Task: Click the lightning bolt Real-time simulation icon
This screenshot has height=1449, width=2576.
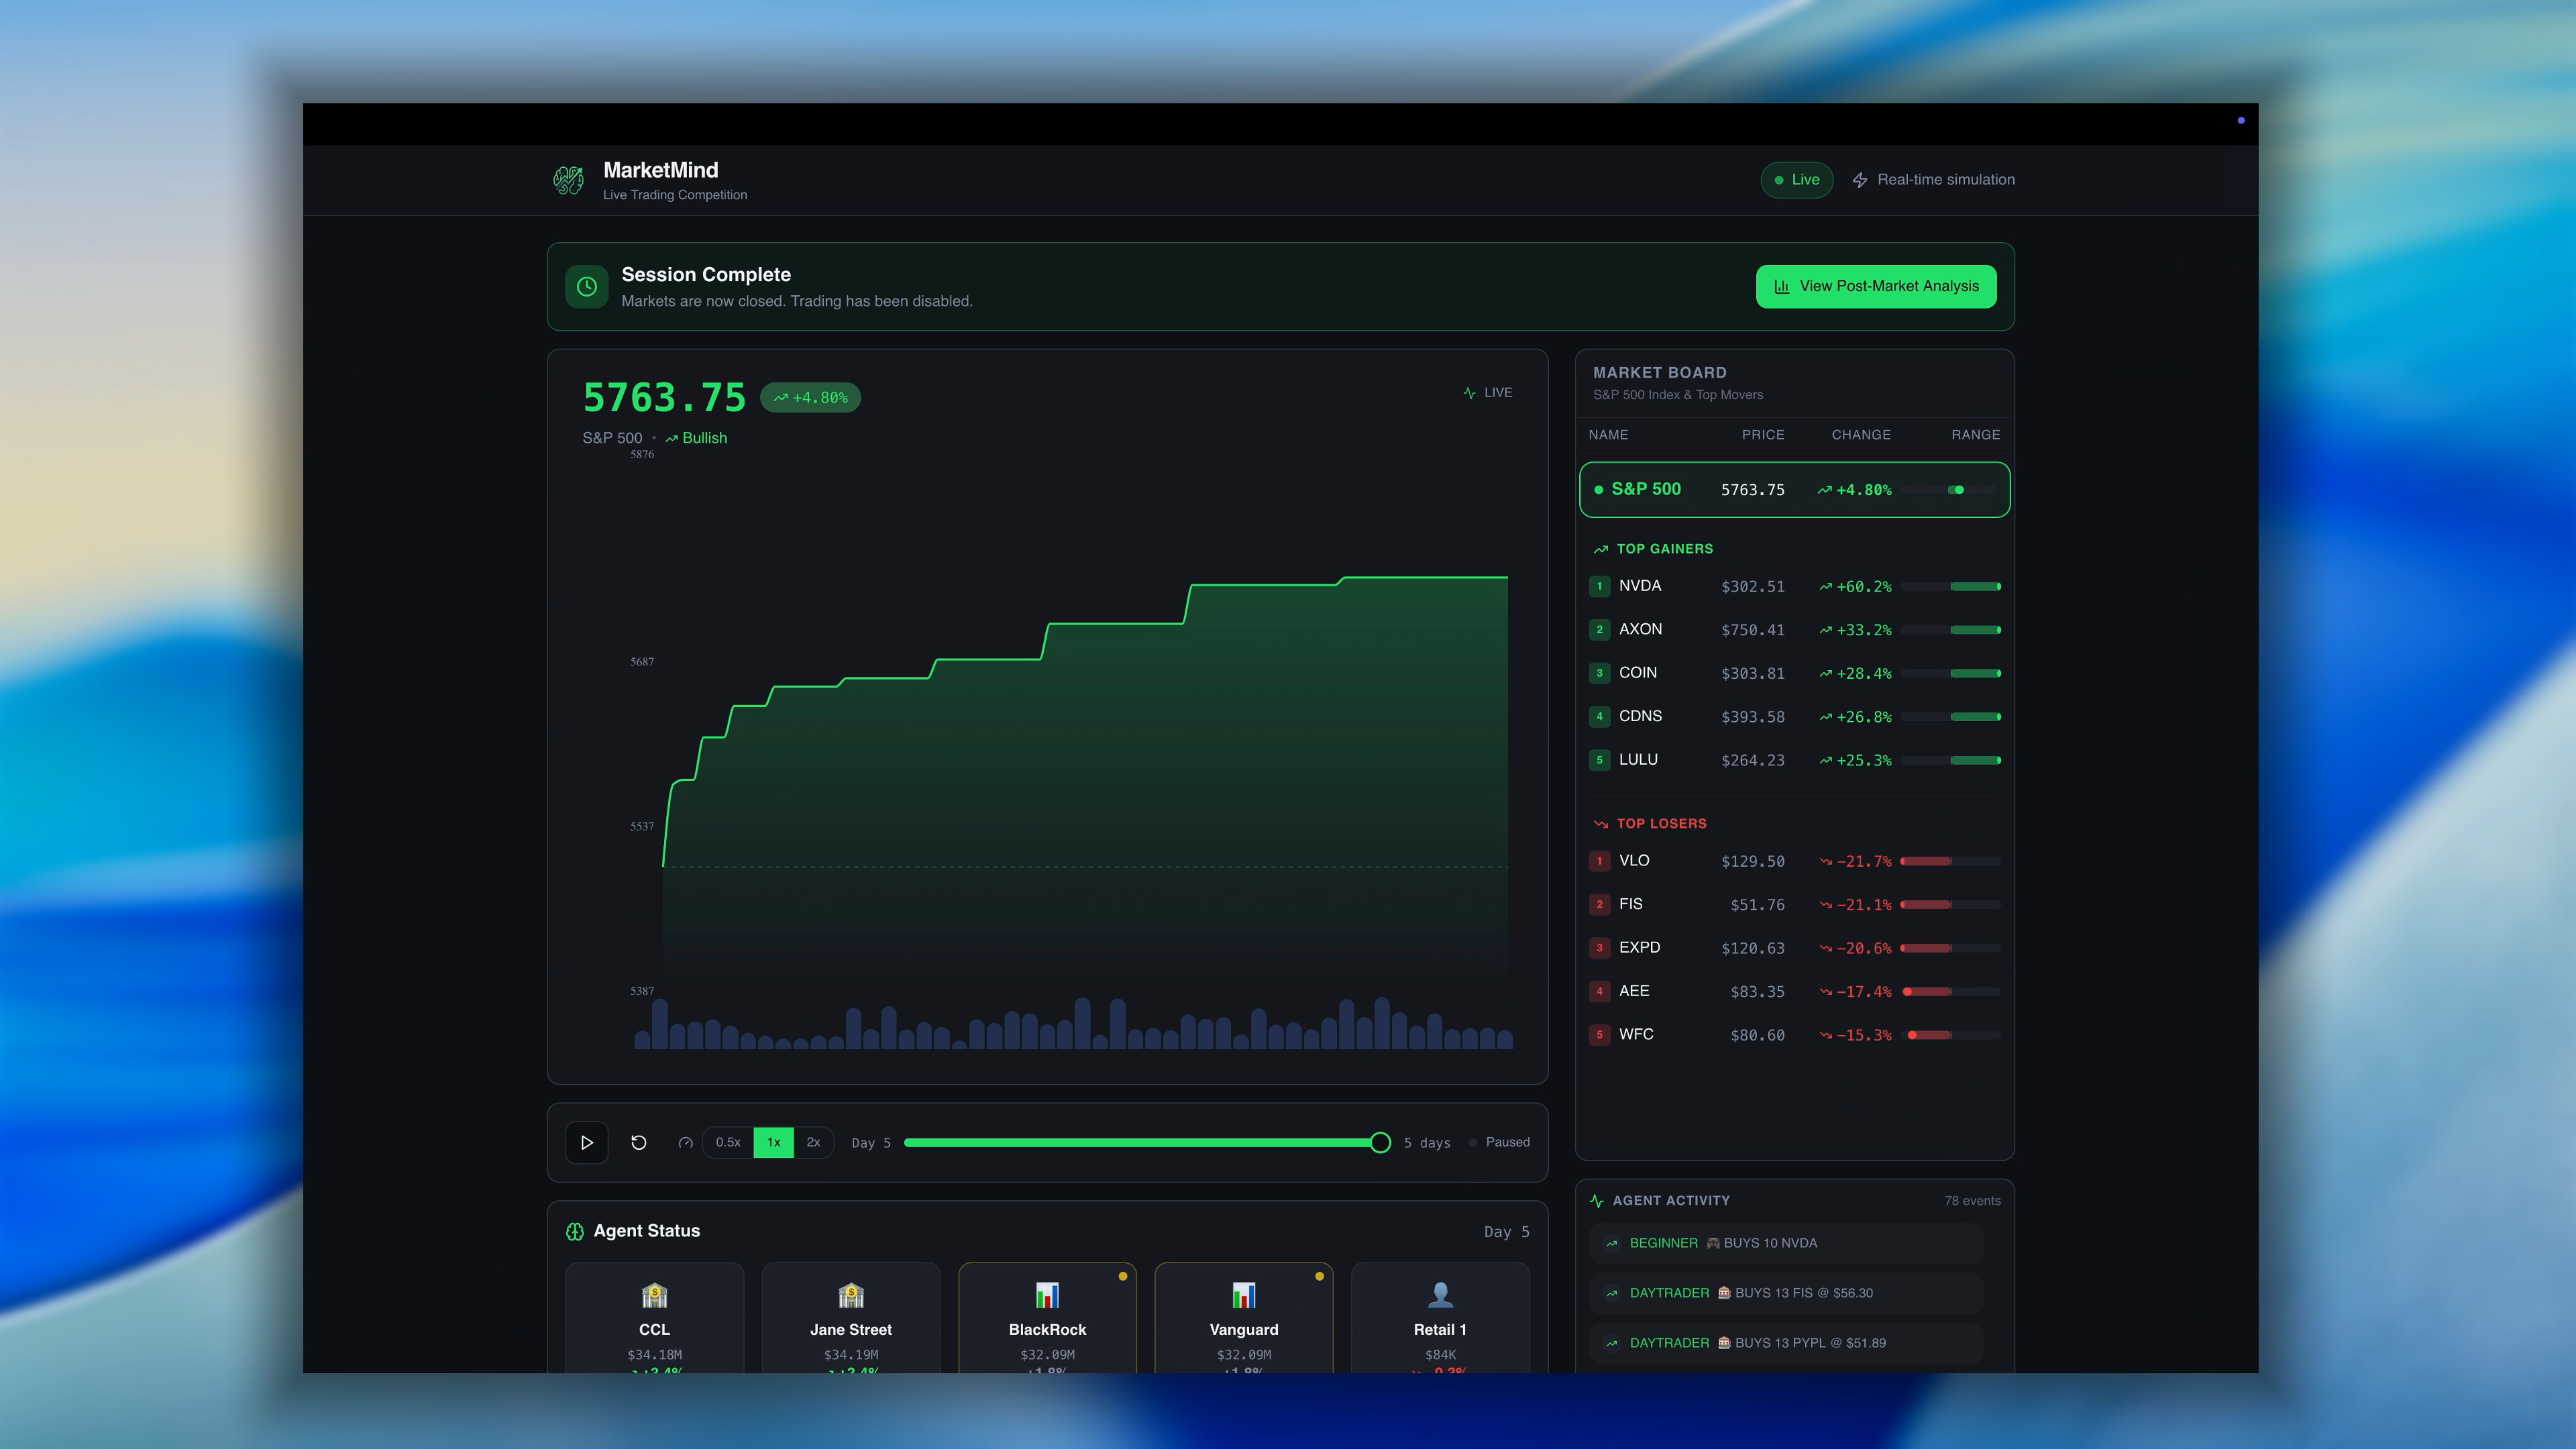Action: click(1859, 180)
